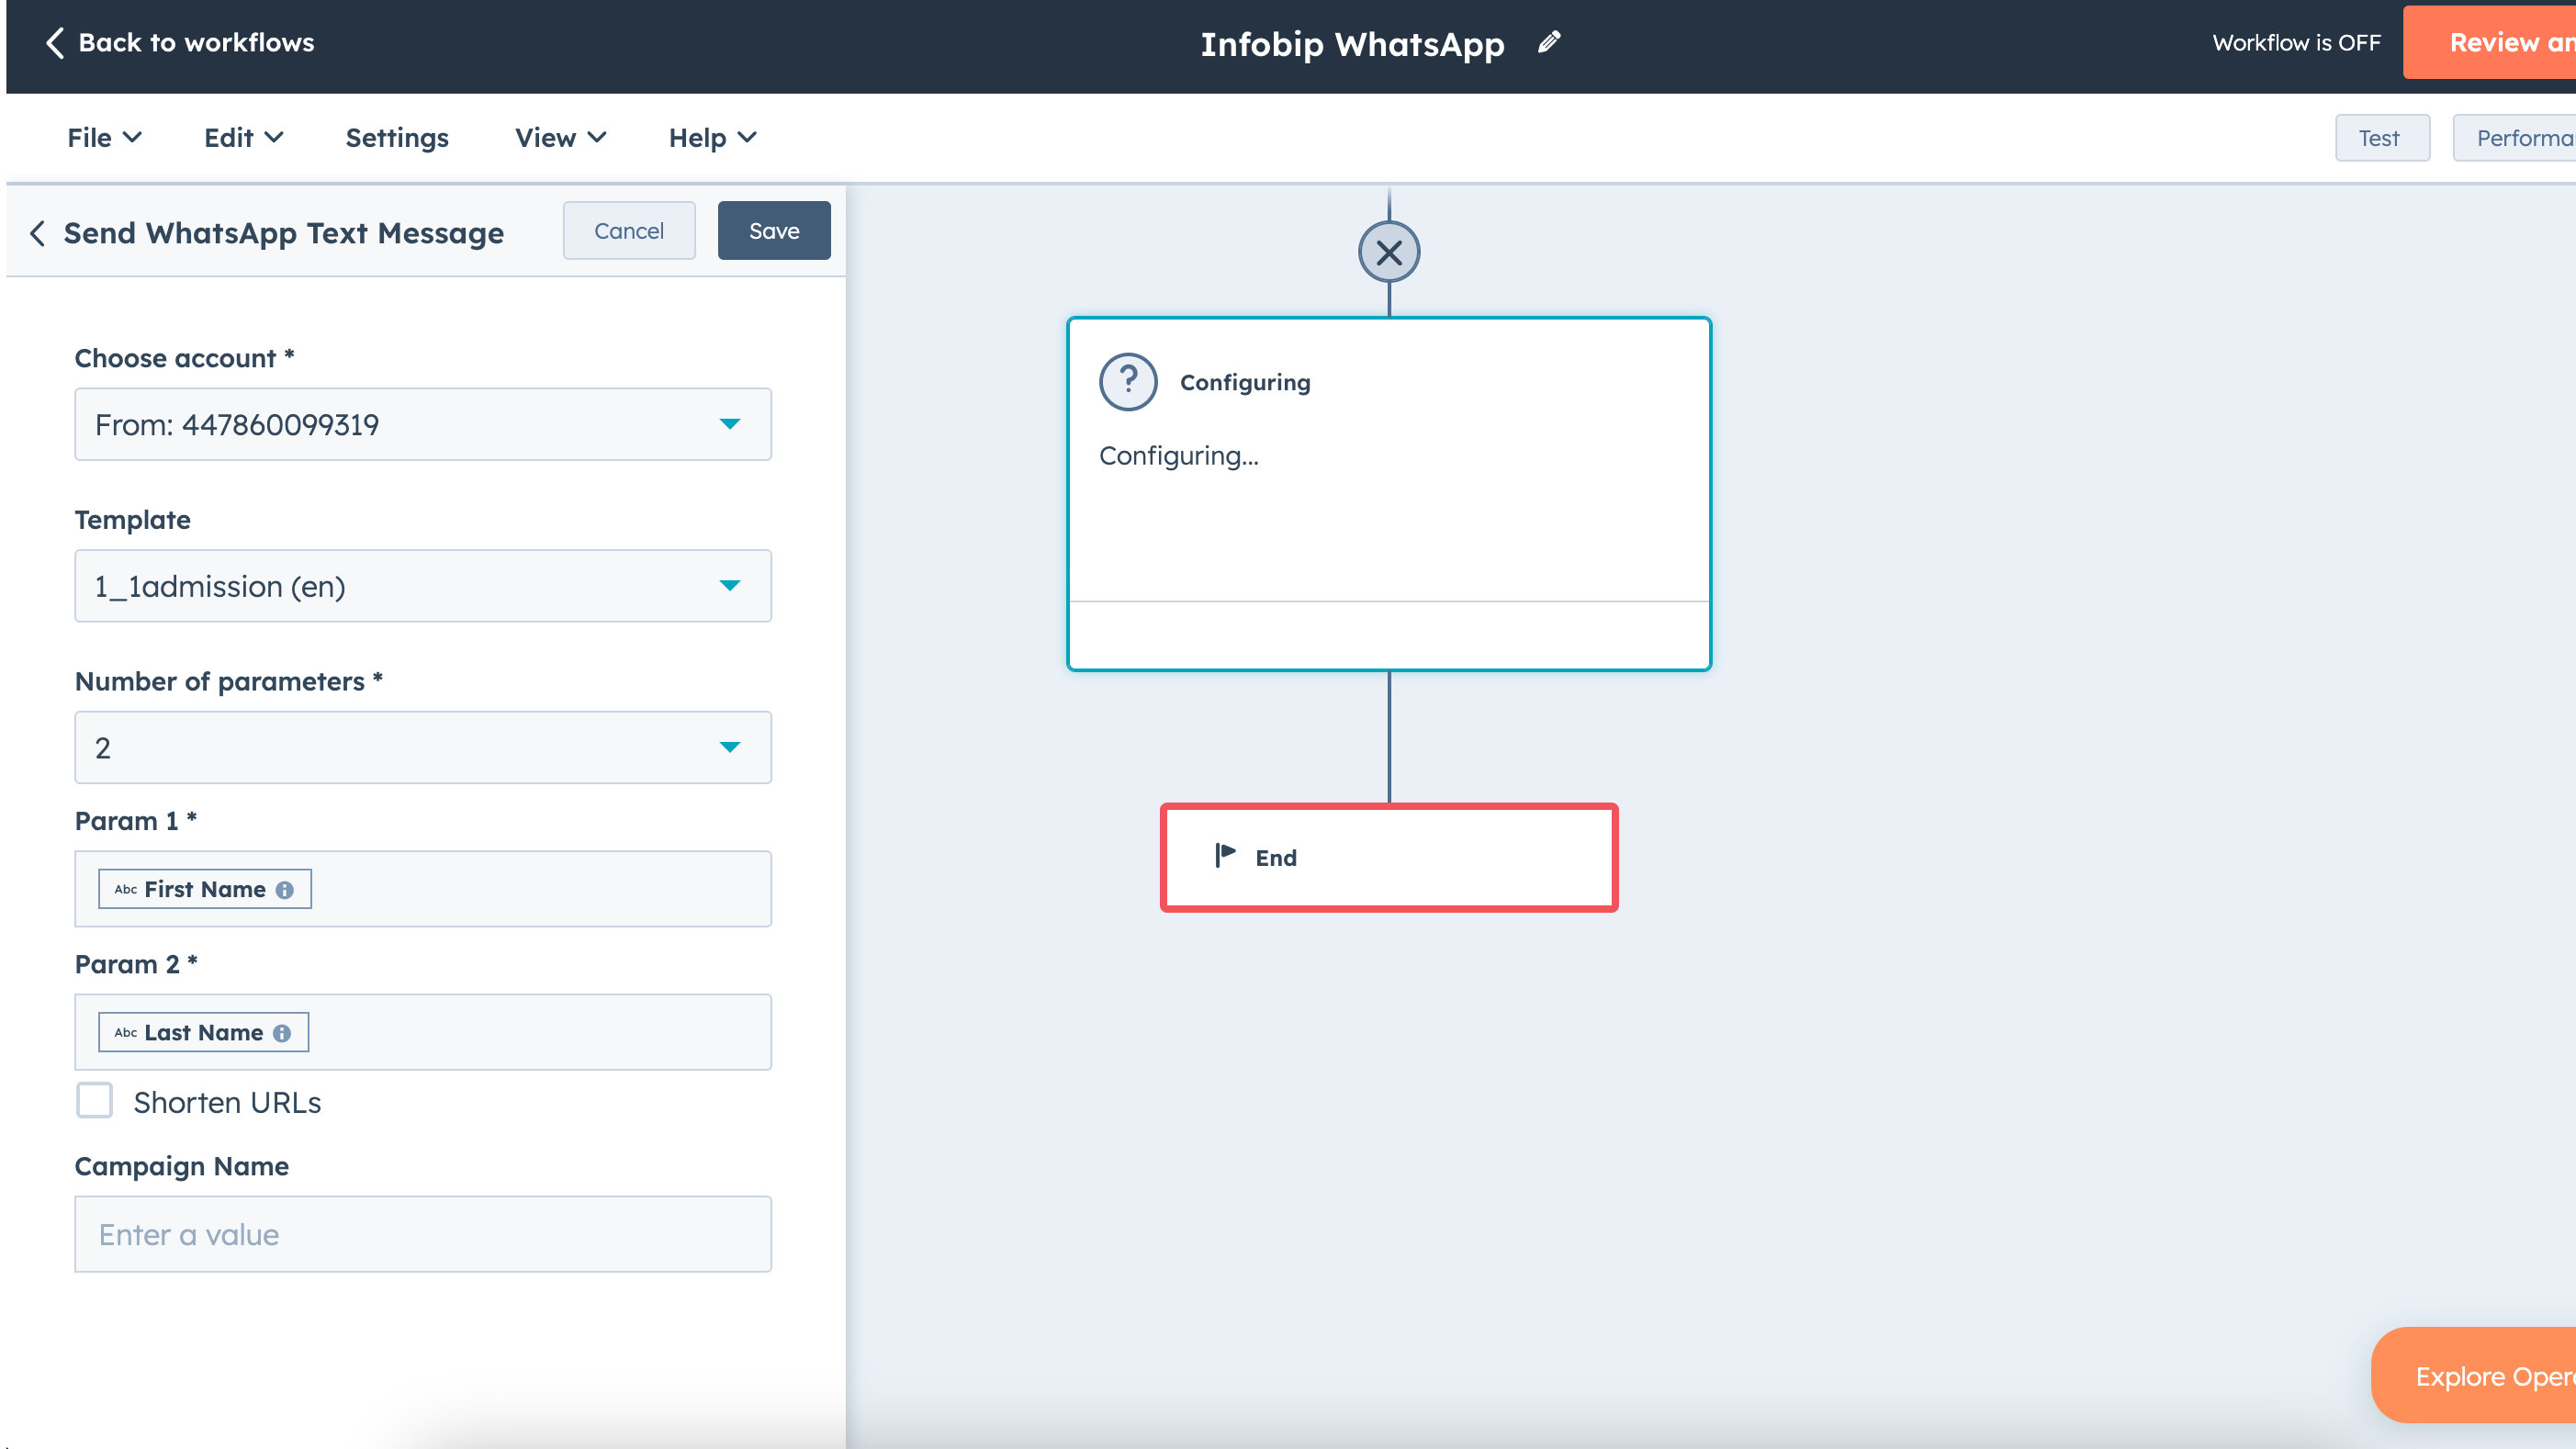Open the View menu
This screenshot has height=1449, width=2576.
(x=557, y=137)
